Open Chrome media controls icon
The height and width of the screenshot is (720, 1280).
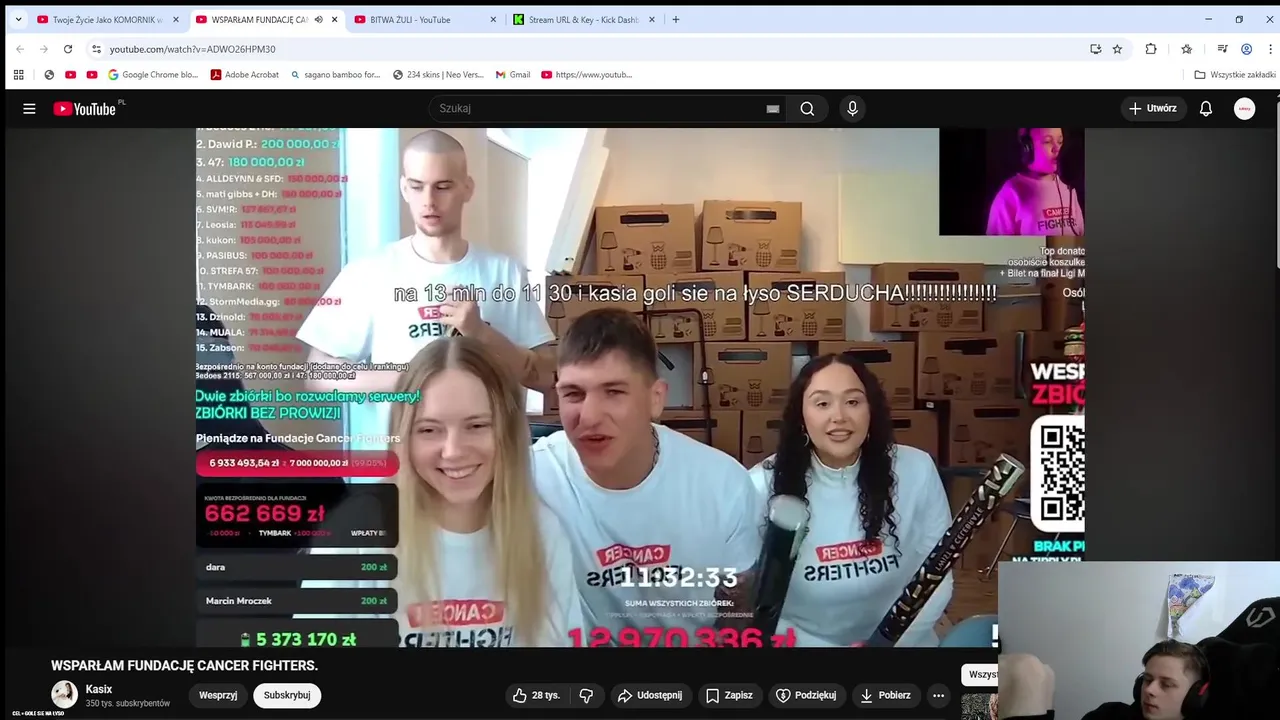click(1222, 49)
